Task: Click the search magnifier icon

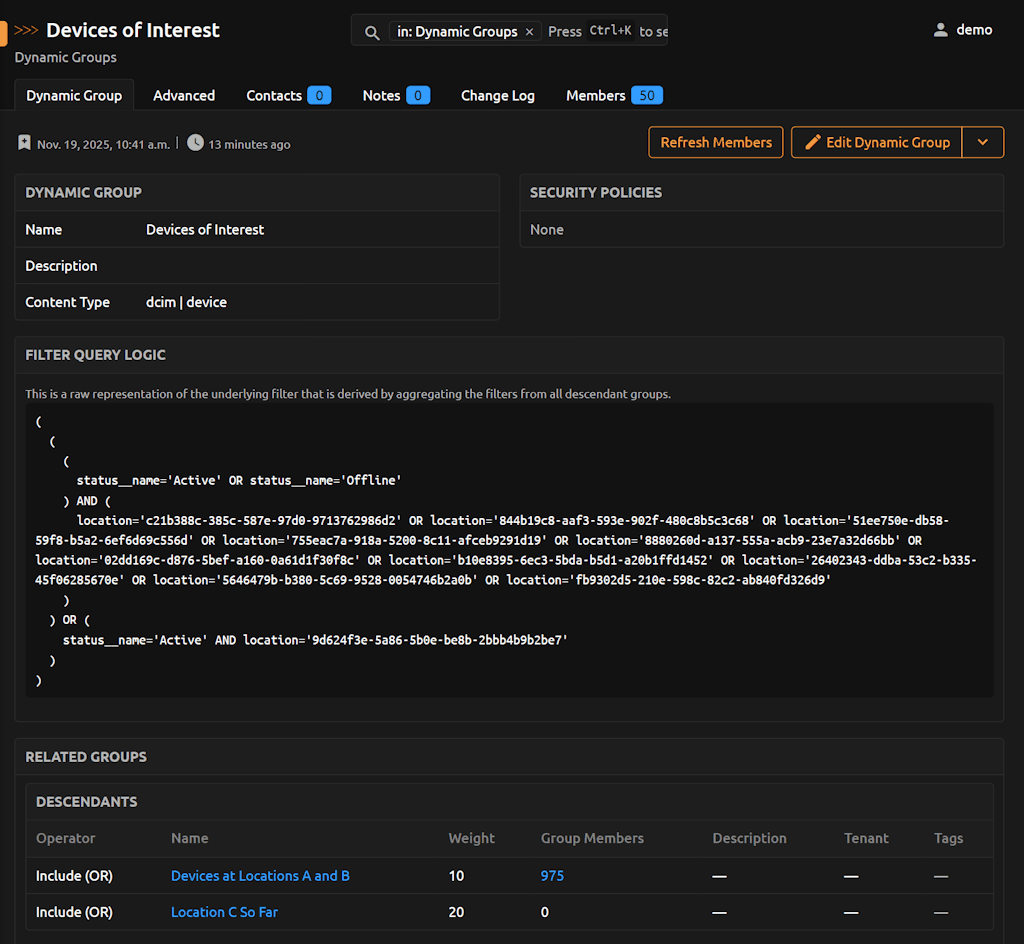Action: point(372,32)
